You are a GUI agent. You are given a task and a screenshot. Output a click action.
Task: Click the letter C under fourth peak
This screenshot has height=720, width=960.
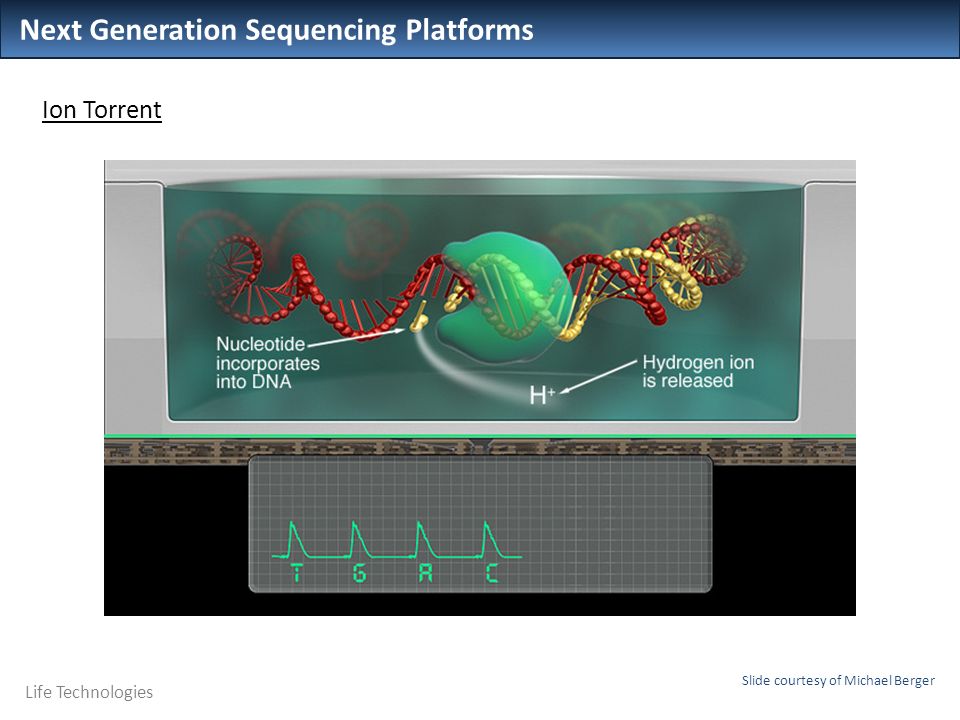coord(492,574)
